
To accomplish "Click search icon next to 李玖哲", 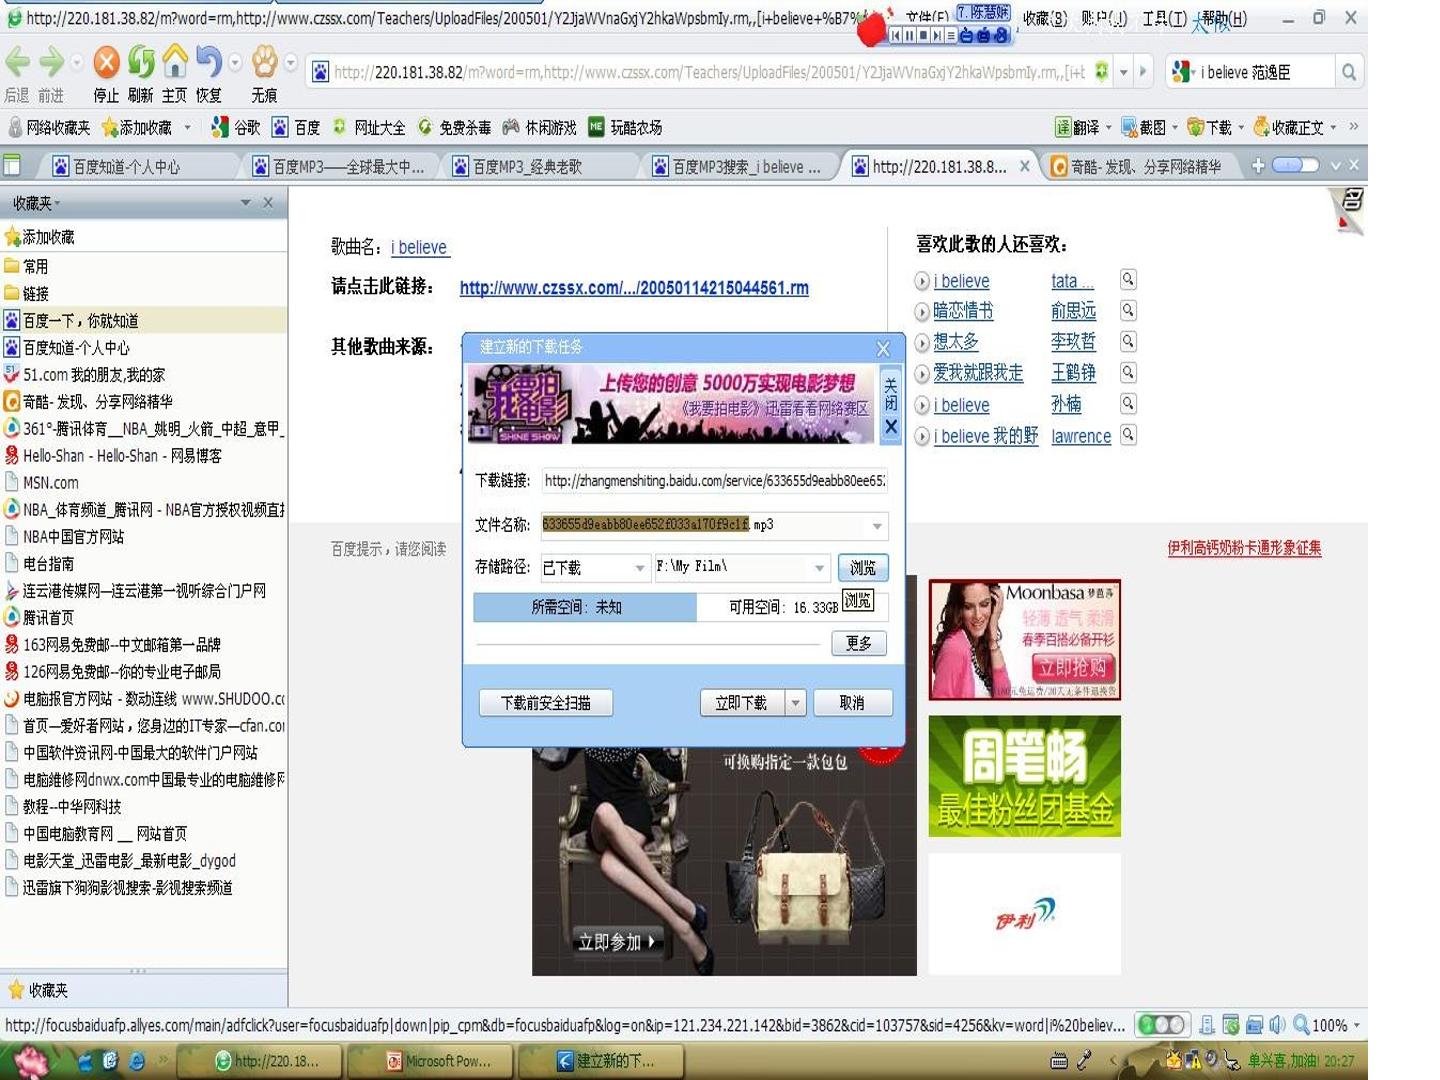I will coord(1128,341).
